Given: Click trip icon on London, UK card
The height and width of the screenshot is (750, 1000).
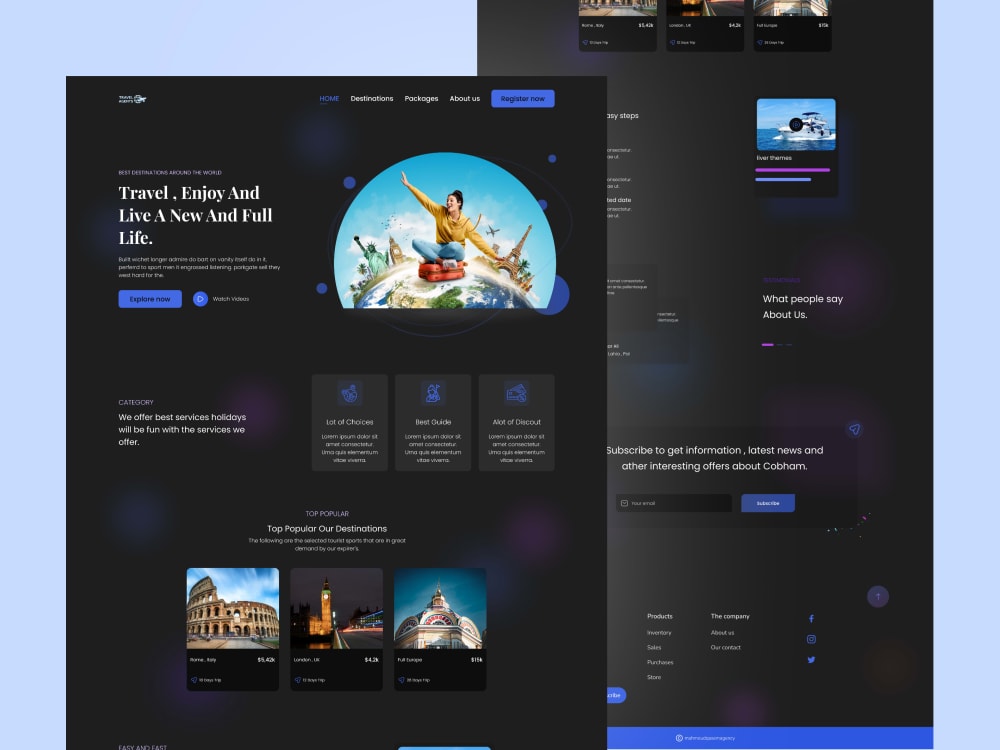Looking at the screenshot, I should [298, 680].
